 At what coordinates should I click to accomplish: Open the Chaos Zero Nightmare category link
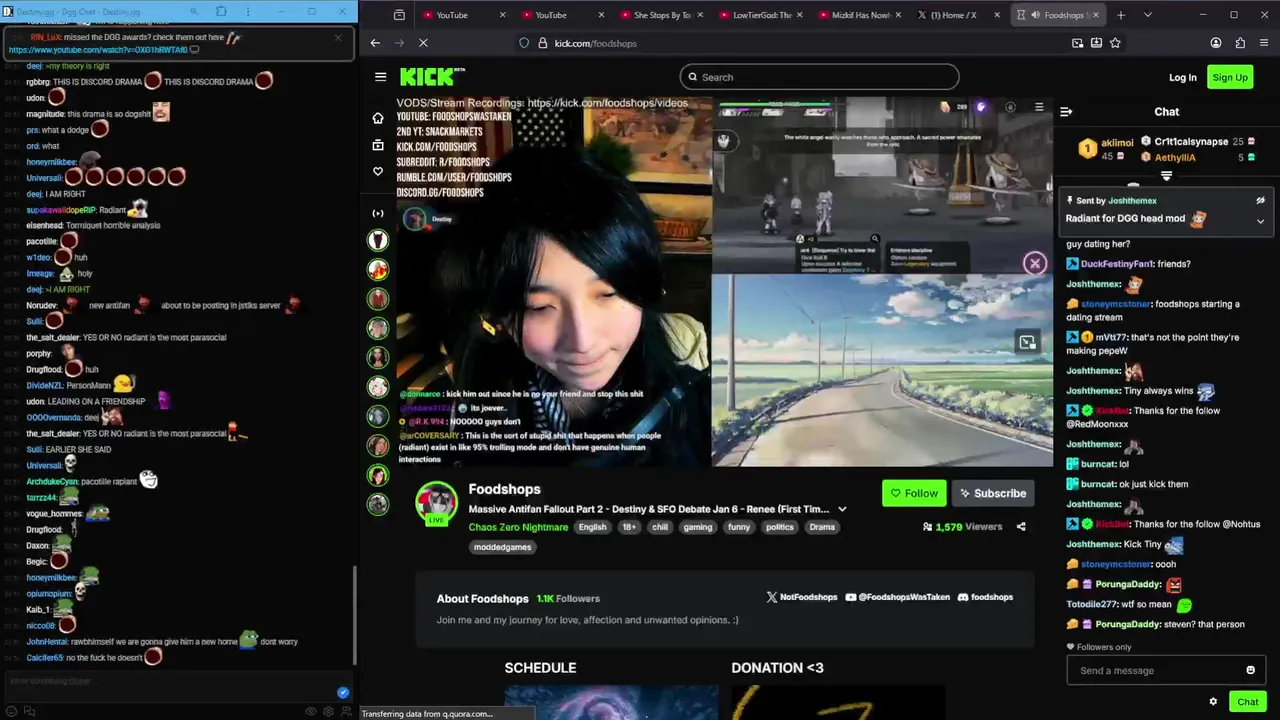click(518, 527)
